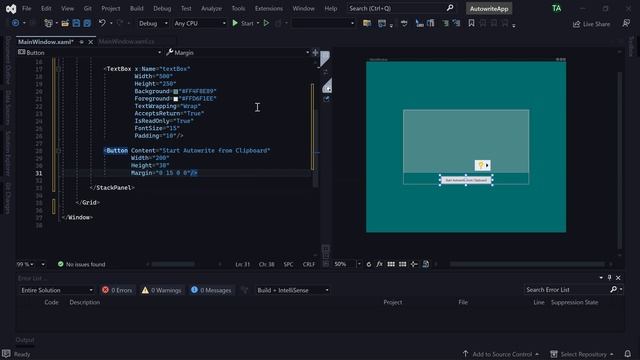Image resolution: width=640 pixels, height=360 pixels.
Task: Open the Window menu
Action: [303, 8]
